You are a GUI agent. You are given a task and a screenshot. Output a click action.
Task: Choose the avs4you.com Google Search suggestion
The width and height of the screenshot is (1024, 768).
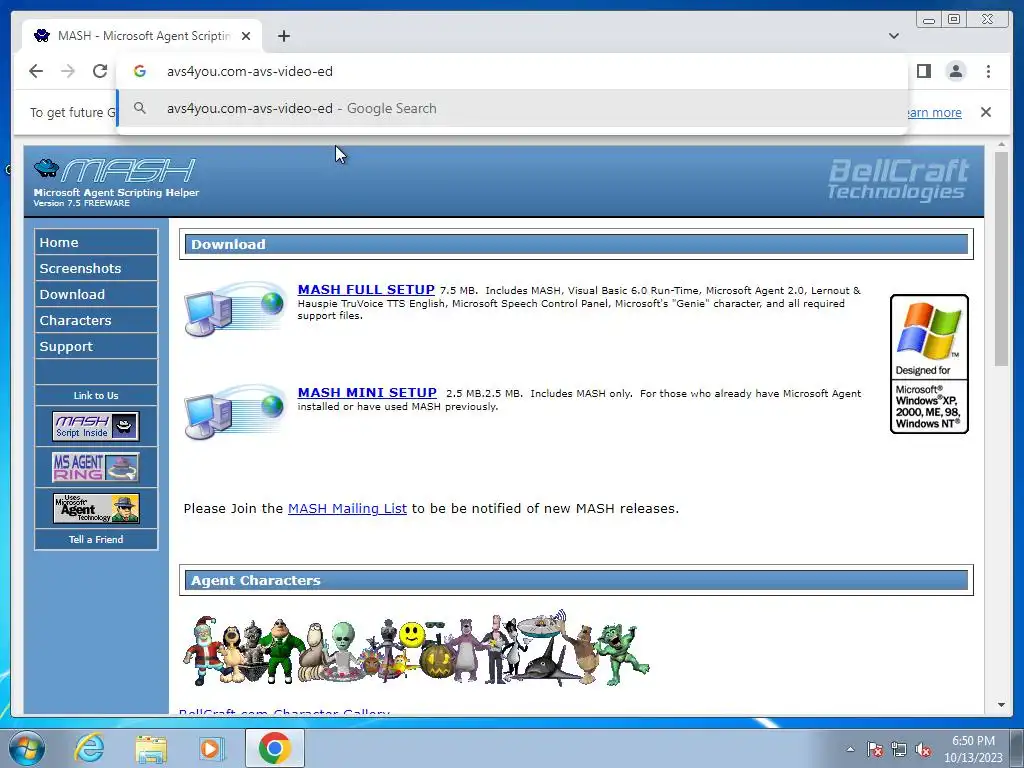point(511,108)
